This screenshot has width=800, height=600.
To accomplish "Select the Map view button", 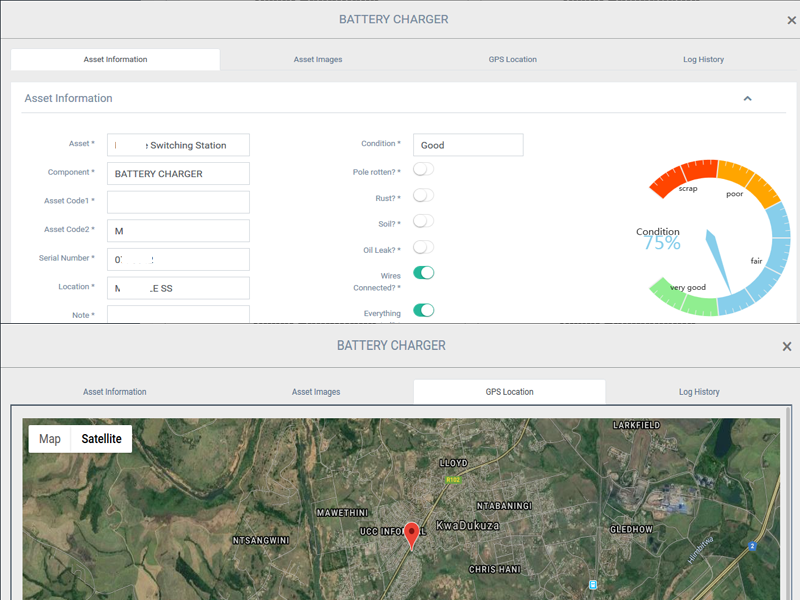I will 50,439.
